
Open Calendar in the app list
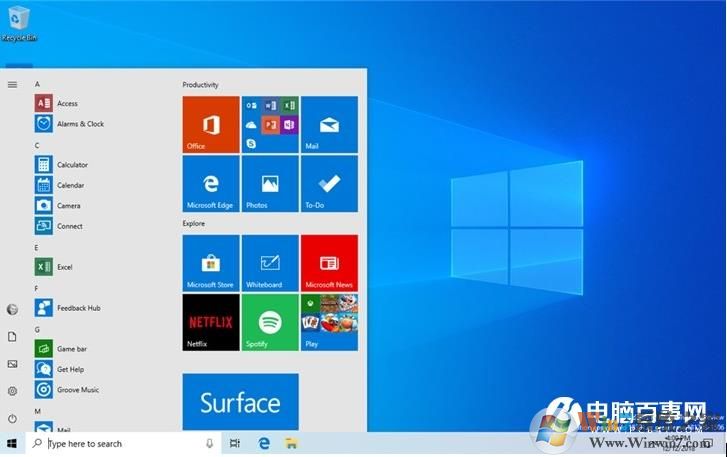point(59,185)
